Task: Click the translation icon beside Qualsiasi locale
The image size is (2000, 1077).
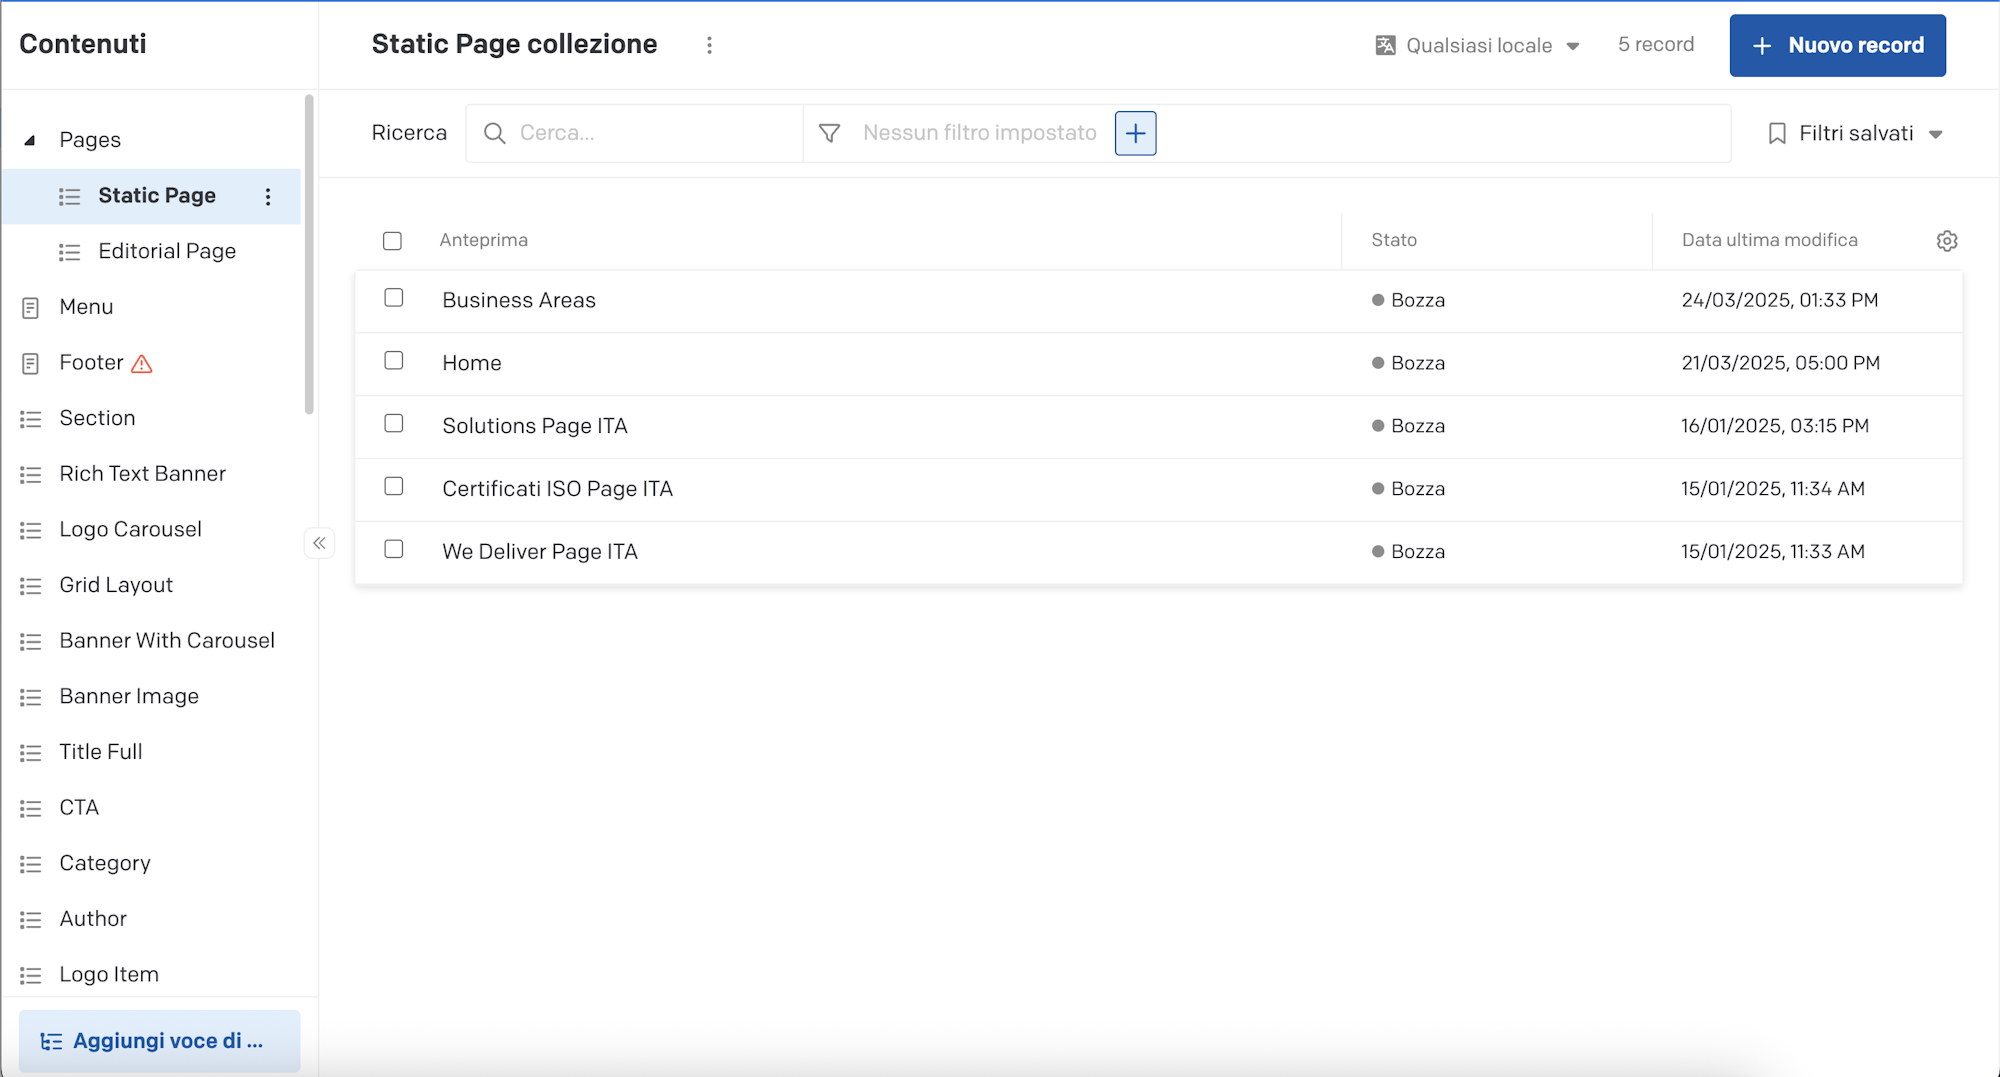Action: click(1385, 45)
